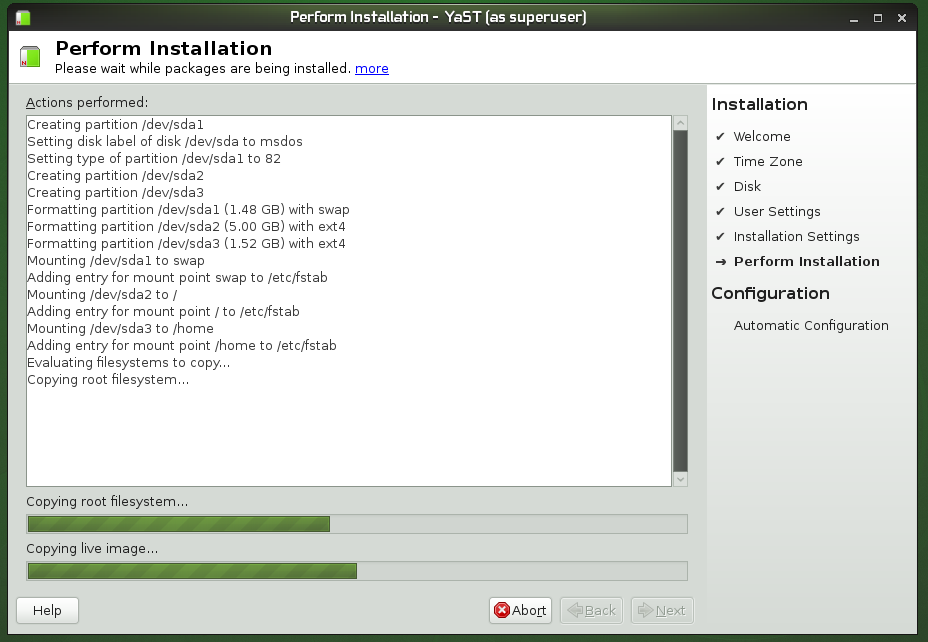Click the 'Copying live image' progress bar

point(357,571)
